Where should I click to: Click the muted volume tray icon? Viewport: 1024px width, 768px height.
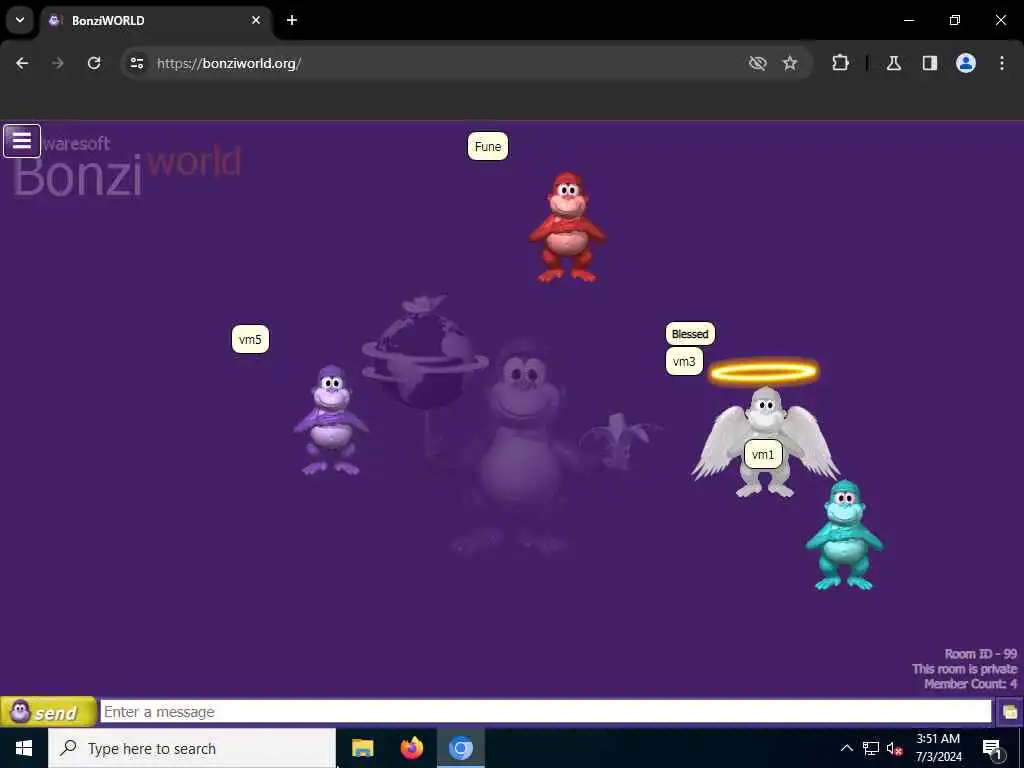pyautogui.click(x=895, y=748)
